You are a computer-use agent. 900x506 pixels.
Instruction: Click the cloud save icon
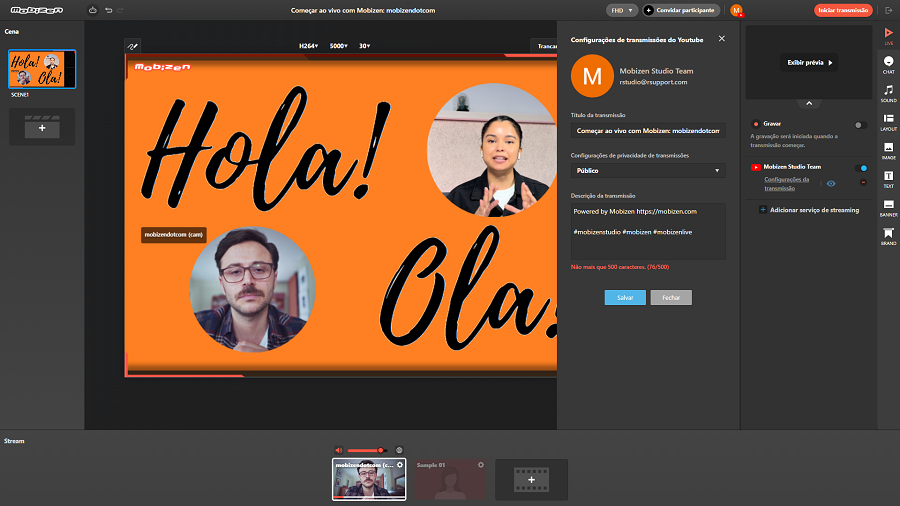92,10
